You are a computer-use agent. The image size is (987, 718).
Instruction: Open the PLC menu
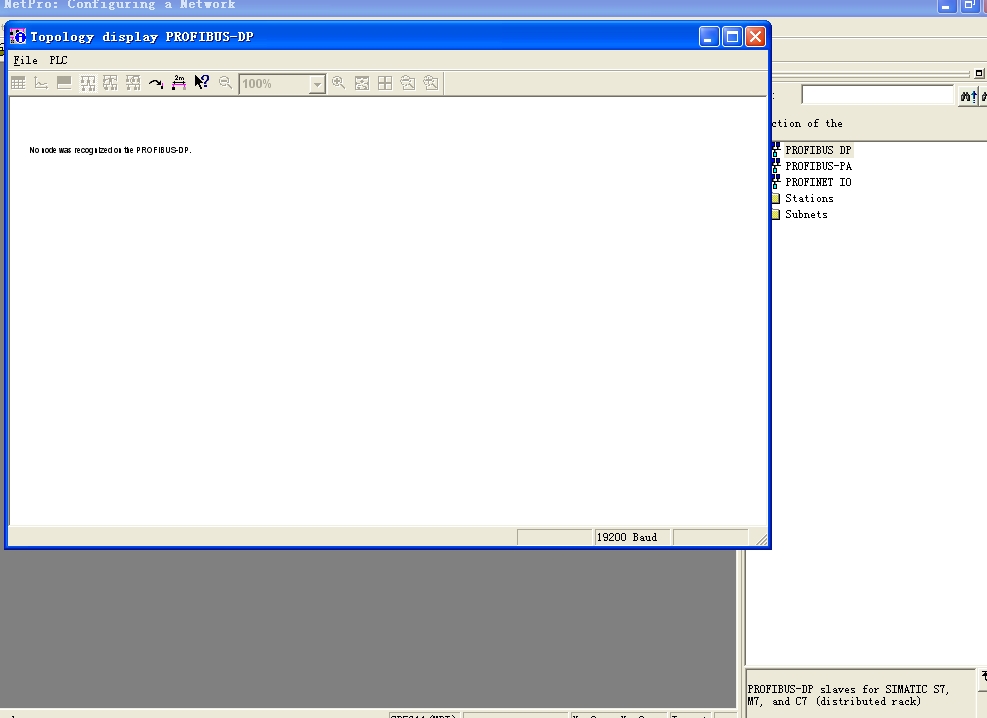(59, 60)
